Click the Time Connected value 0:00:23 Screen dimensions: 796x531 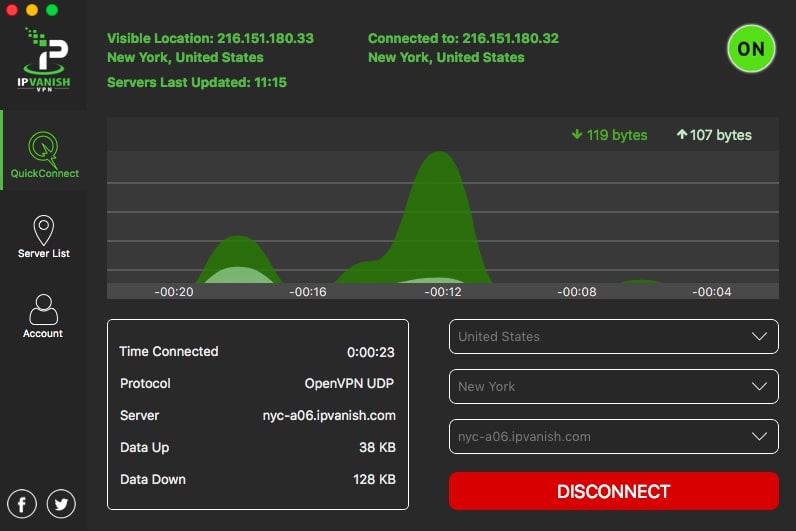click(371, 352)
